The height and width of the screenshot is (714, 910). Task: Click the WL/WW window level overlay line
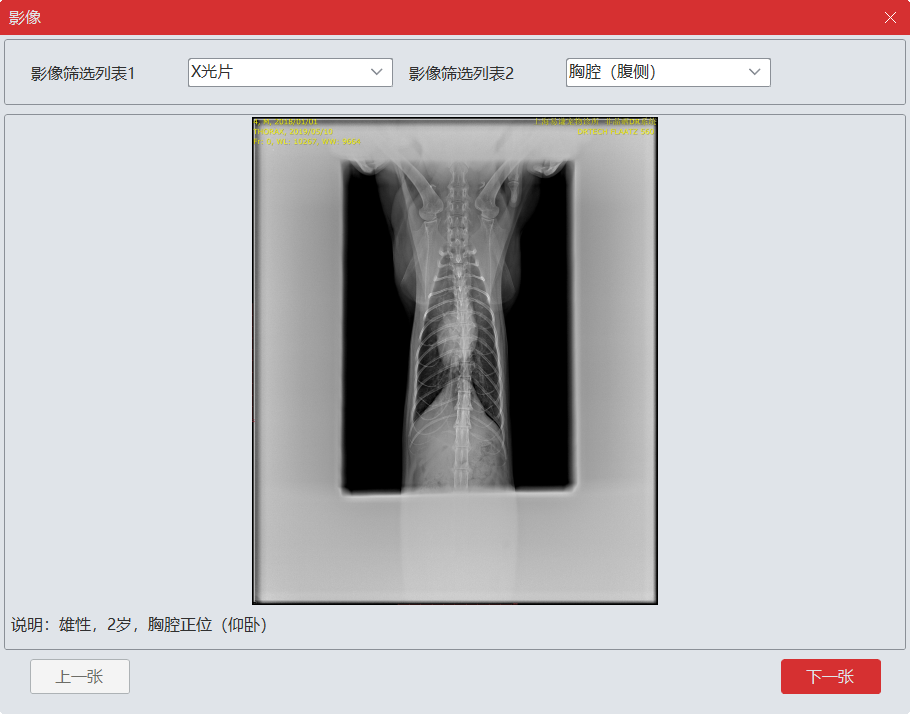[307, 141]
